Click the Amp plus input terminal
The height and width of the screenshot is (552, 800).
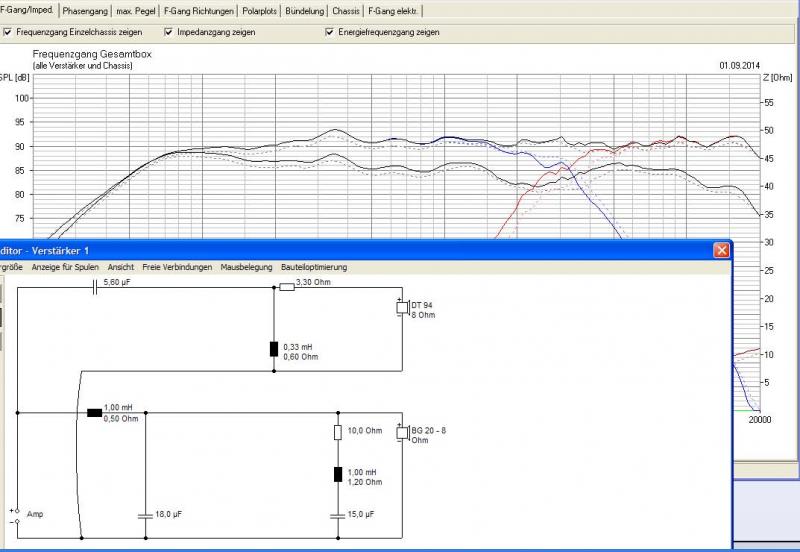click(17, 510)
